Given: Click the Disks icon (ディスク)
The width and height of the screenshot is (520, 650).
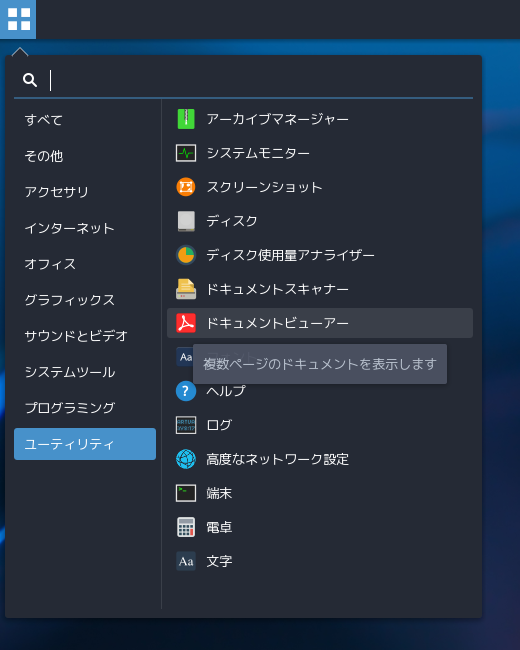Looking at the screenshot, I should point(186,221).
